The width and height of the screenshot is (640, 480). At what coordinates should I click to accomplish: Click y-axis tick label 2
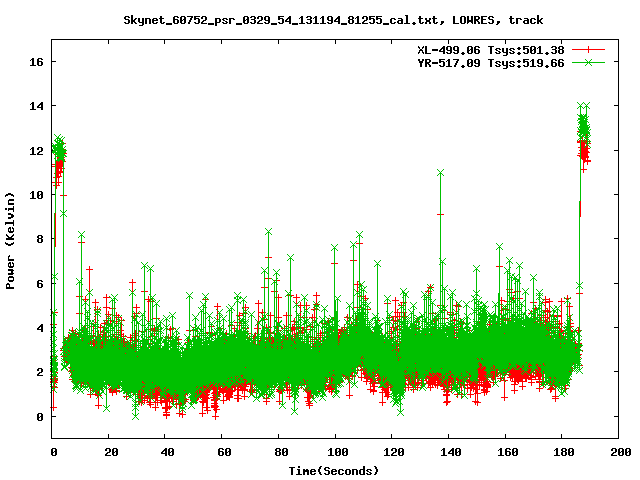(40, 372)
